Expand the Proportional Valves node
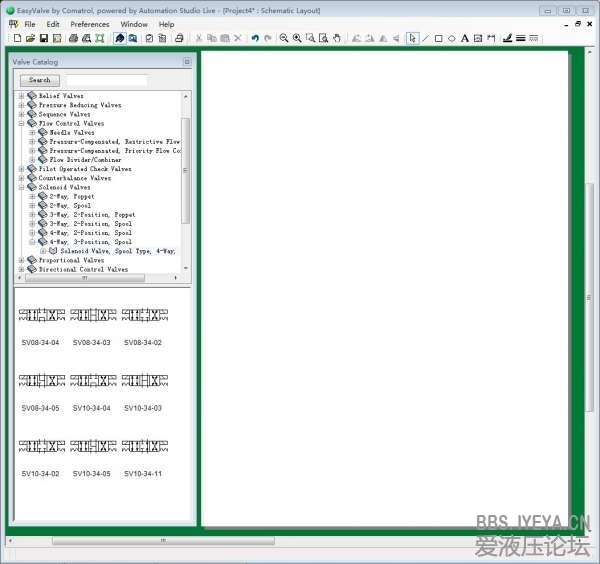 (21, 260)
